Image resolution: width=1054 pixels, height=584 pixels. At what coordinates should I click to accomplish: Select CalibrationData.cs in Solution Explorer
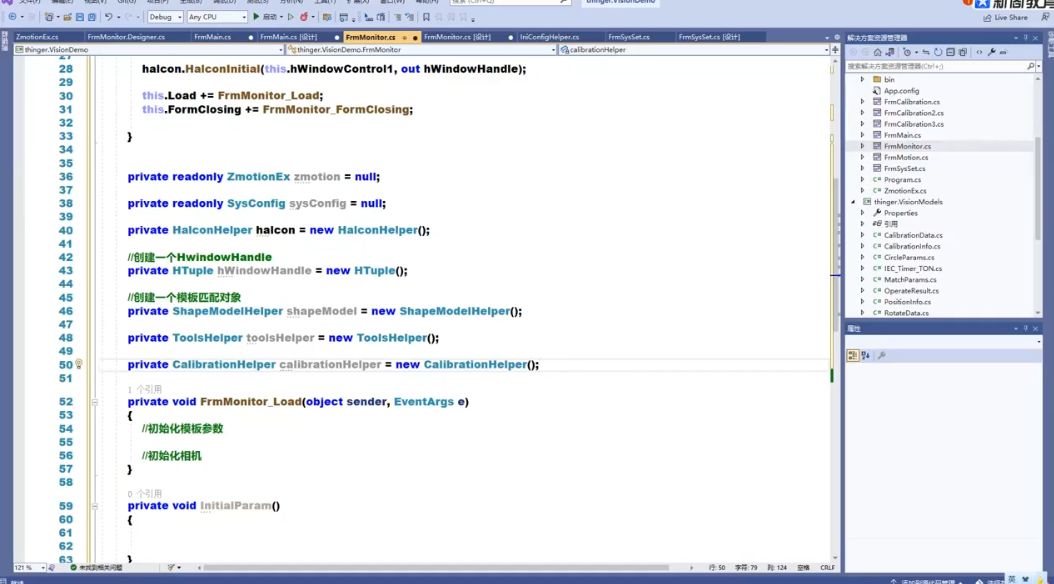913,235
